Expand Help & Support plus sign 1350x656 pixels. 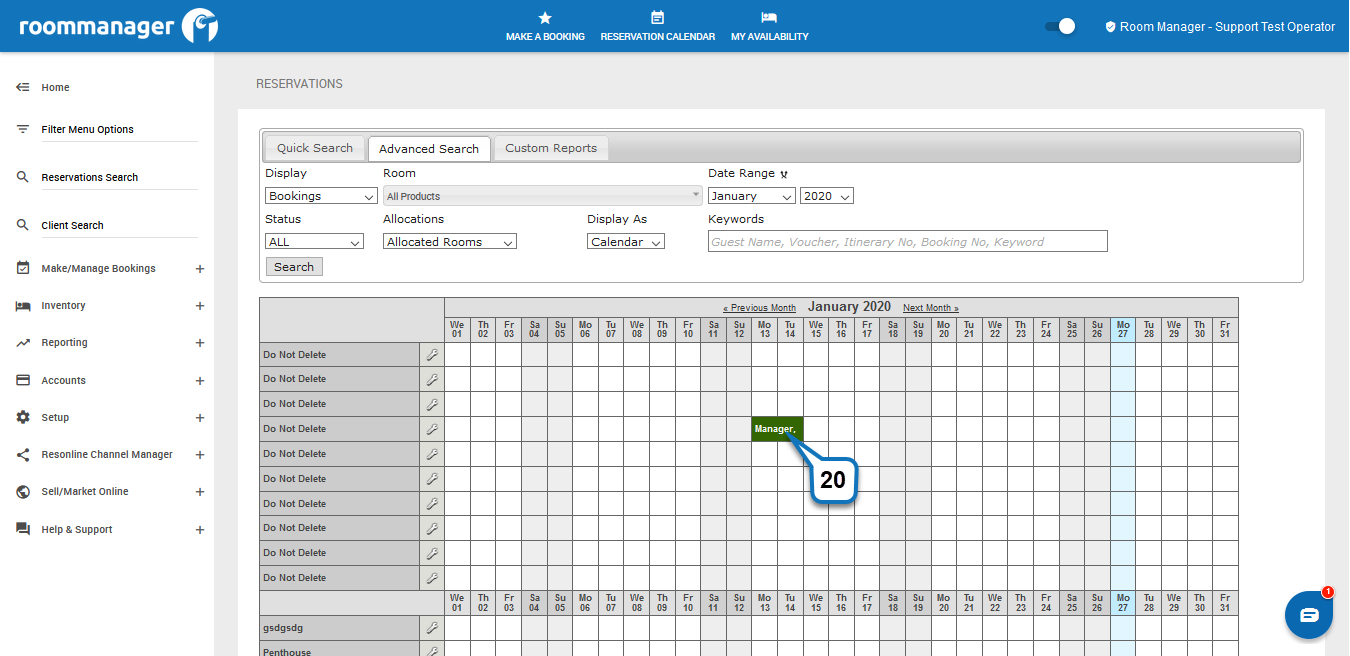[x=200, y=530]
